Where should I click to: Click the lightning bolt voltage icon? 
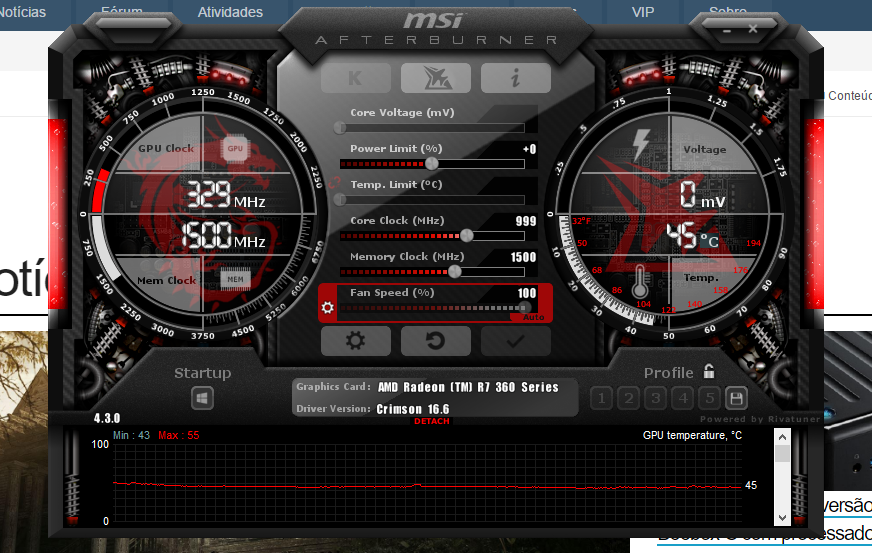(x=640, y=145)
